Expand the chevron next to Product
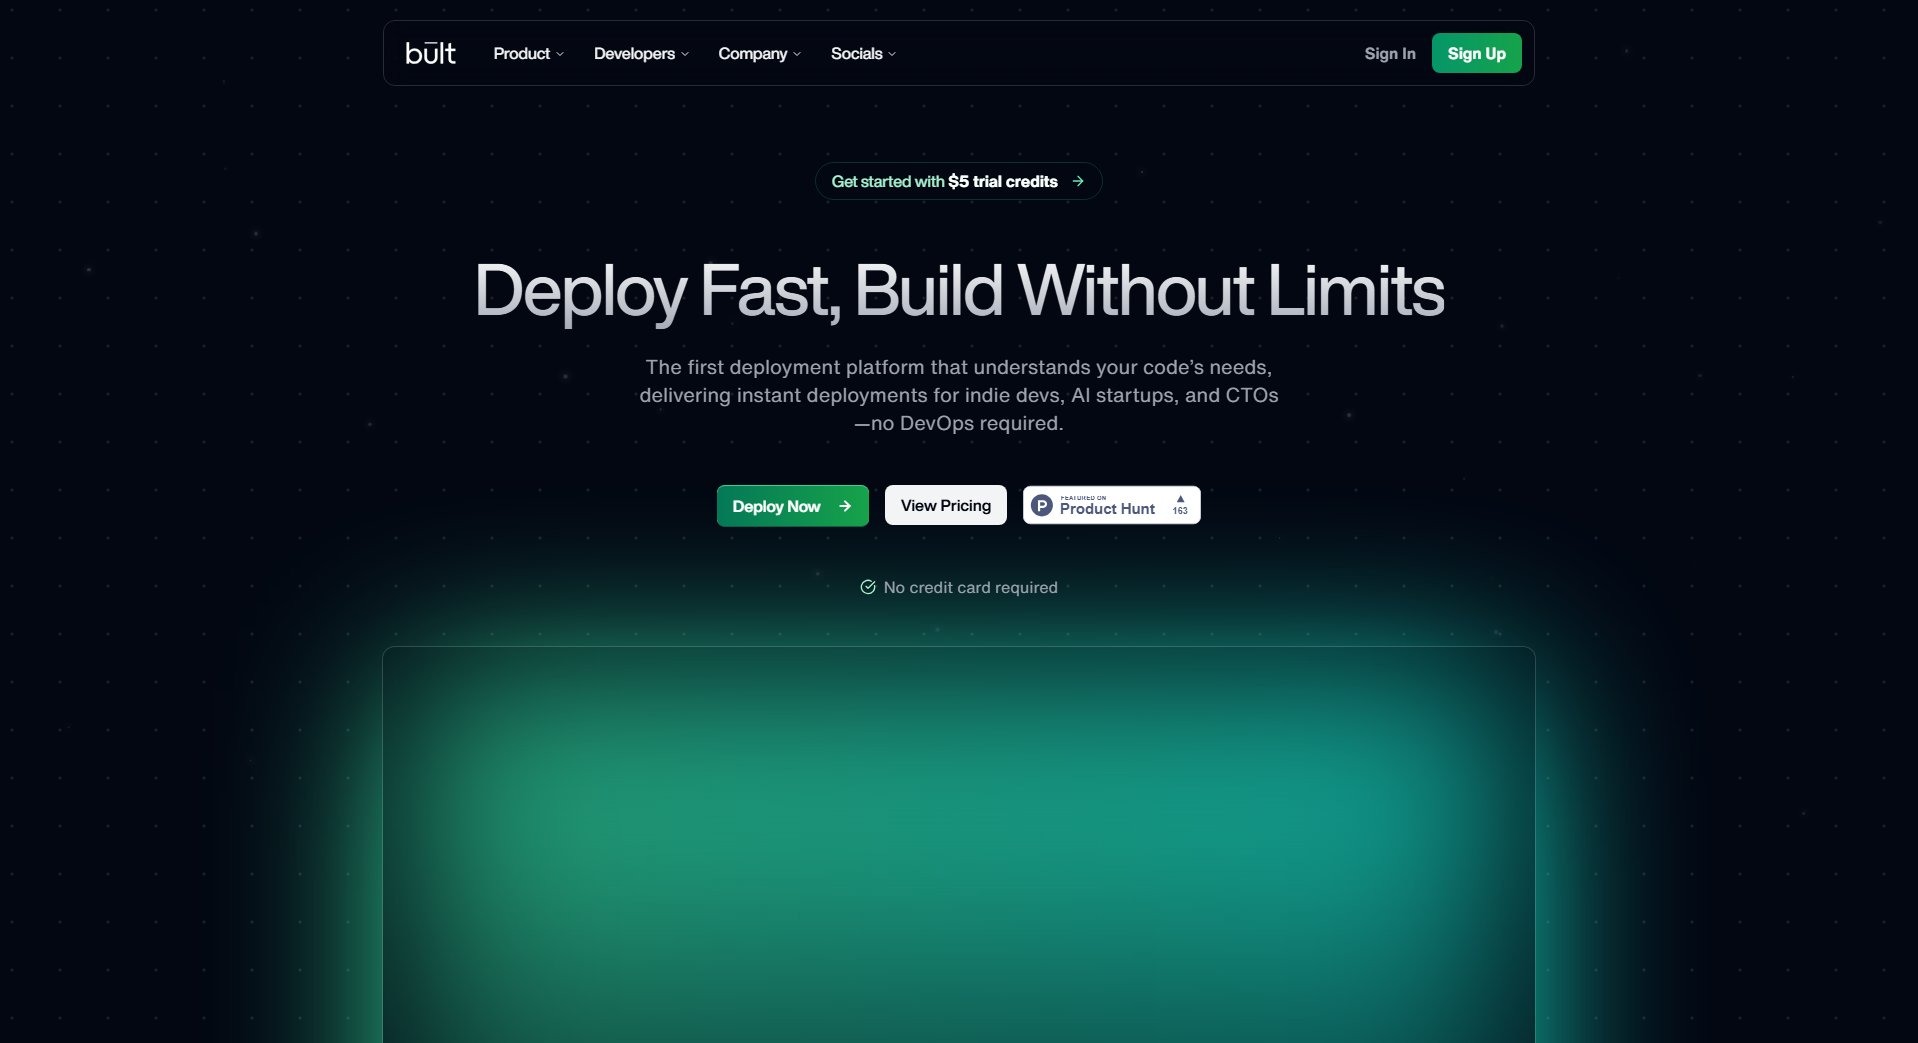This screenshot has height=1043, width=1918. (560, 55)
